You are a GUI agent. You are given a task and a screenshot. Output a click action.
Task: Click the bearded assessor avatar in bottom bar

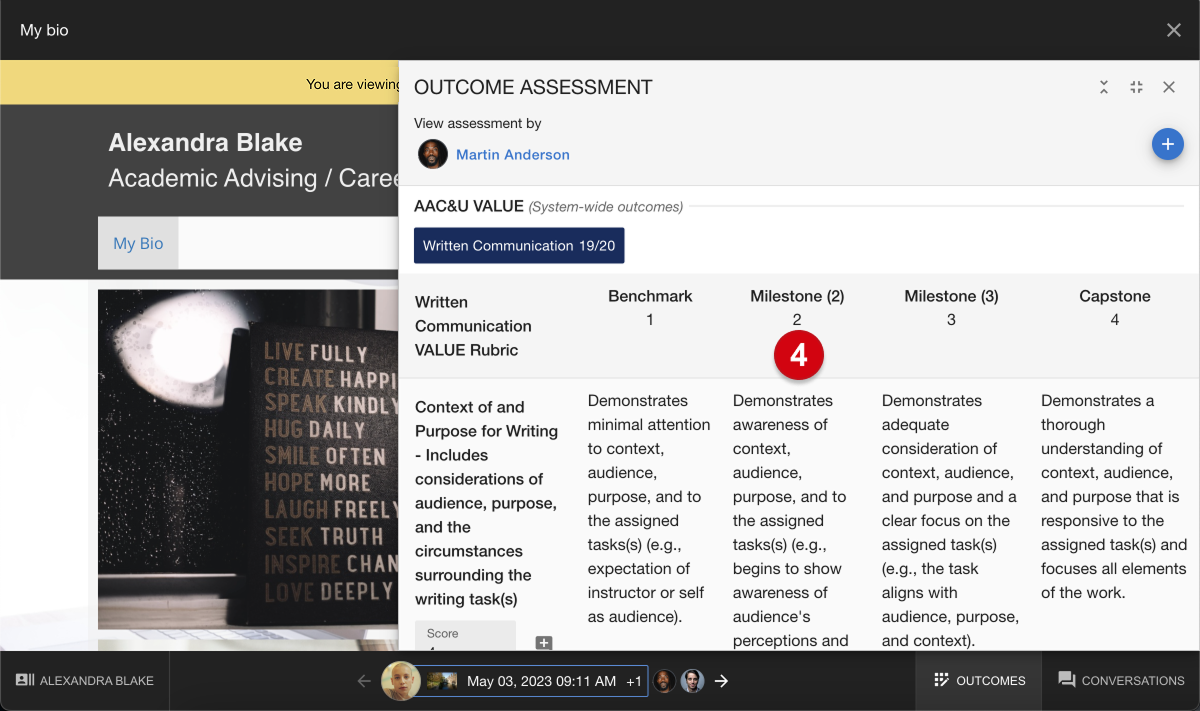[664, 681]
